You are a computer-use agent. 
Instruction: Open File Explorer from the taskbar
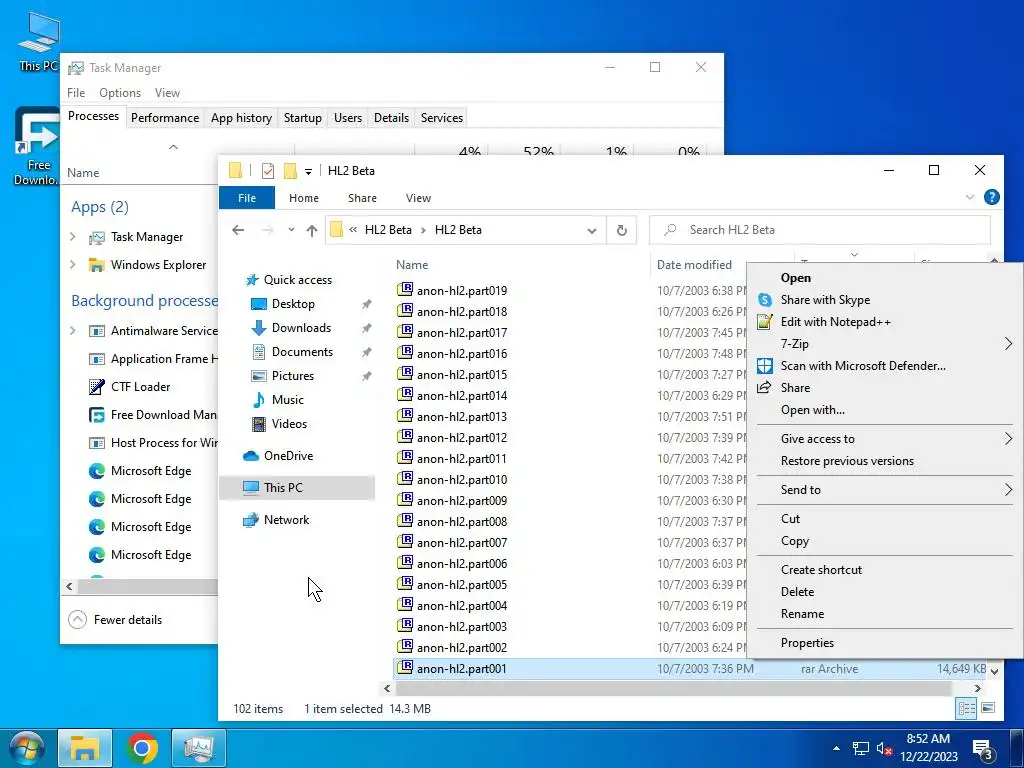click(x=85, y=748)
